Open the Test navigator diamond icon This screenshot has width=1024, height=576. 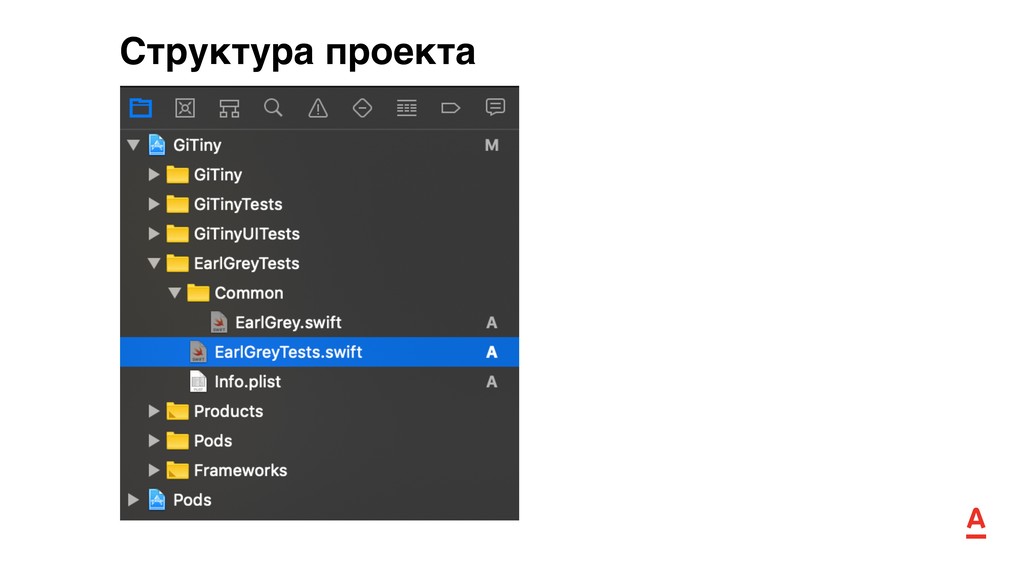point(362,108)
